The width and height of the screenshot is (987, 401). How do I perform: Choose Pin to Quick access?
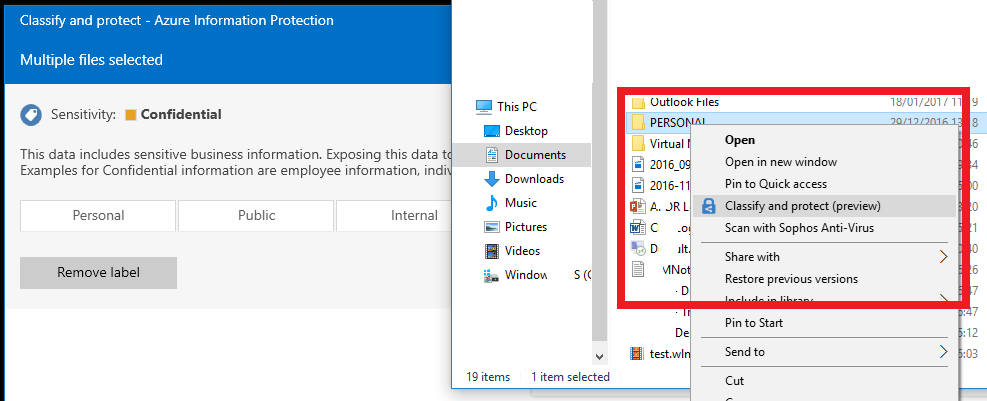(x=776, y=184)
